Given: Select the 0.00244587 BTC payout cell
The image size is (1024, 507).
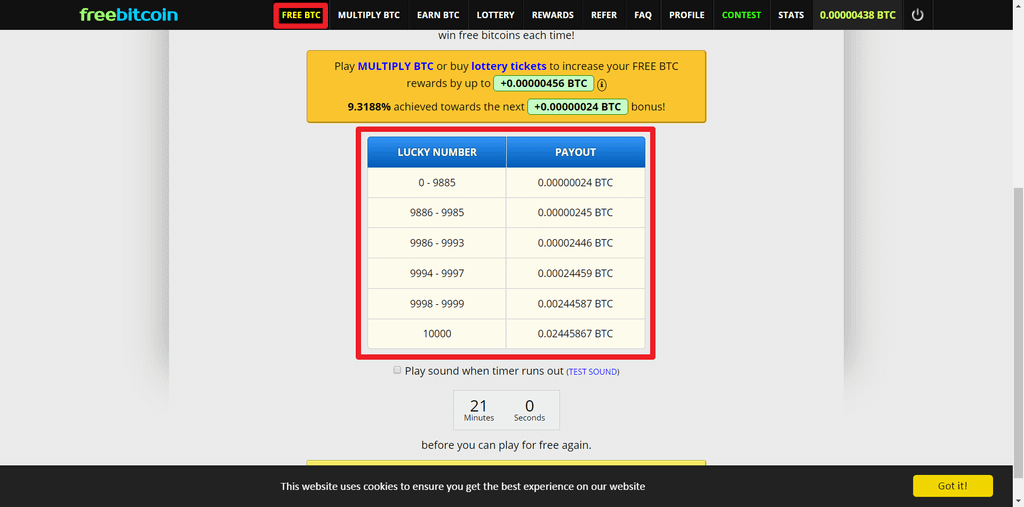Looking at the screenshot, I should coord(575,304).
